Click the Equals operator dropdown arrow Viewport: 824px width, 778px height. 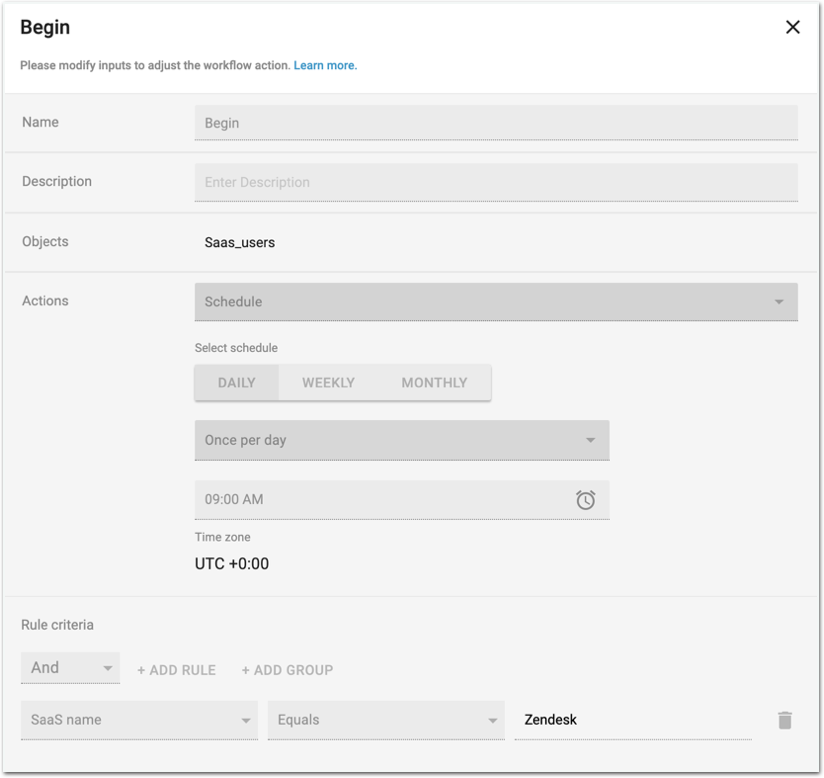pos(493,720)
